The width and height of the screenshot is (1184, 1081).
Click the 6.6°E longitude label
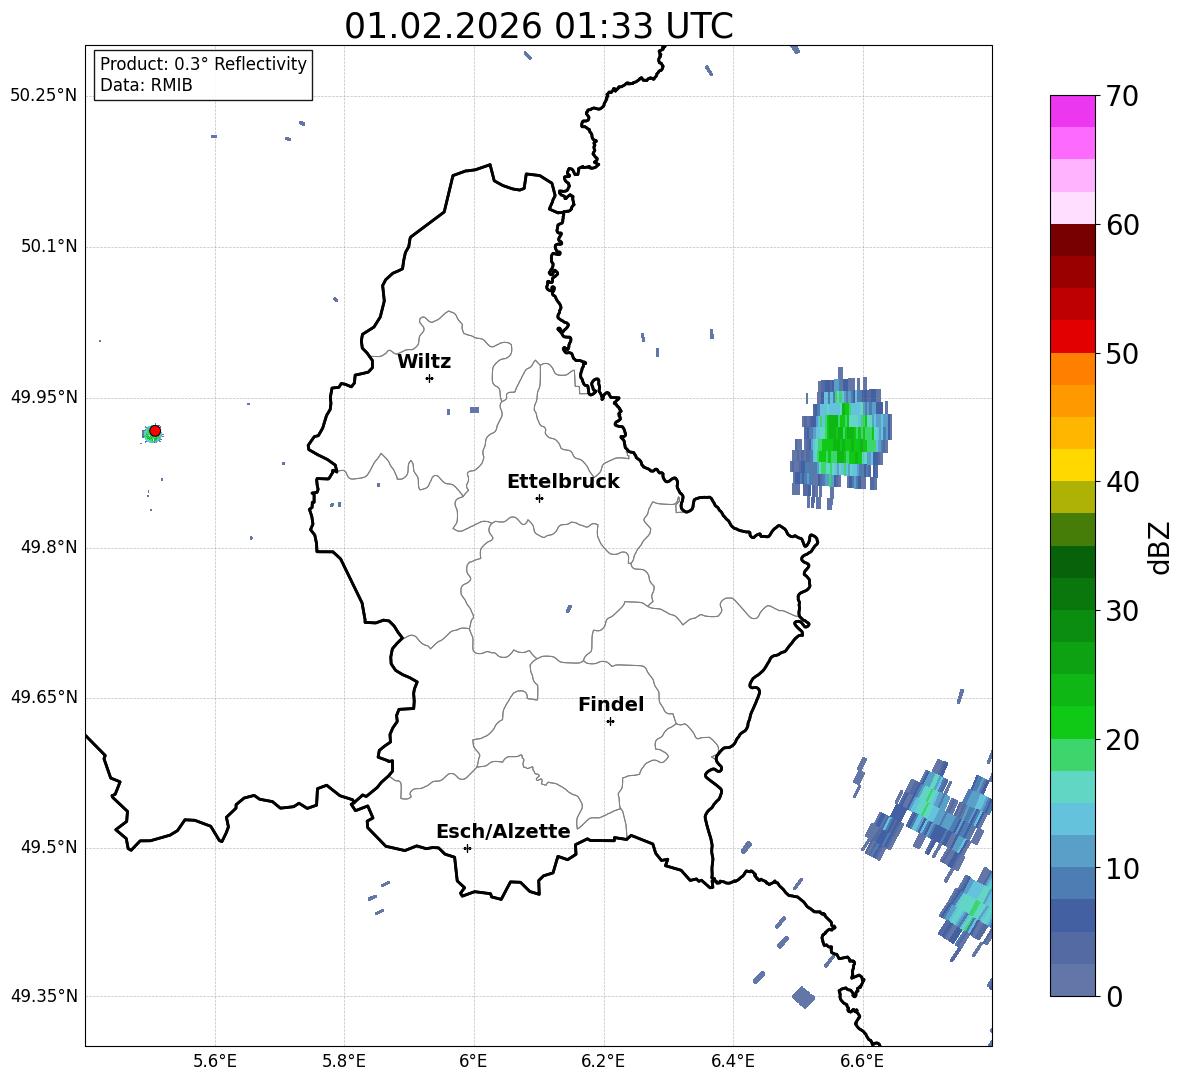tap(862, 1061)
